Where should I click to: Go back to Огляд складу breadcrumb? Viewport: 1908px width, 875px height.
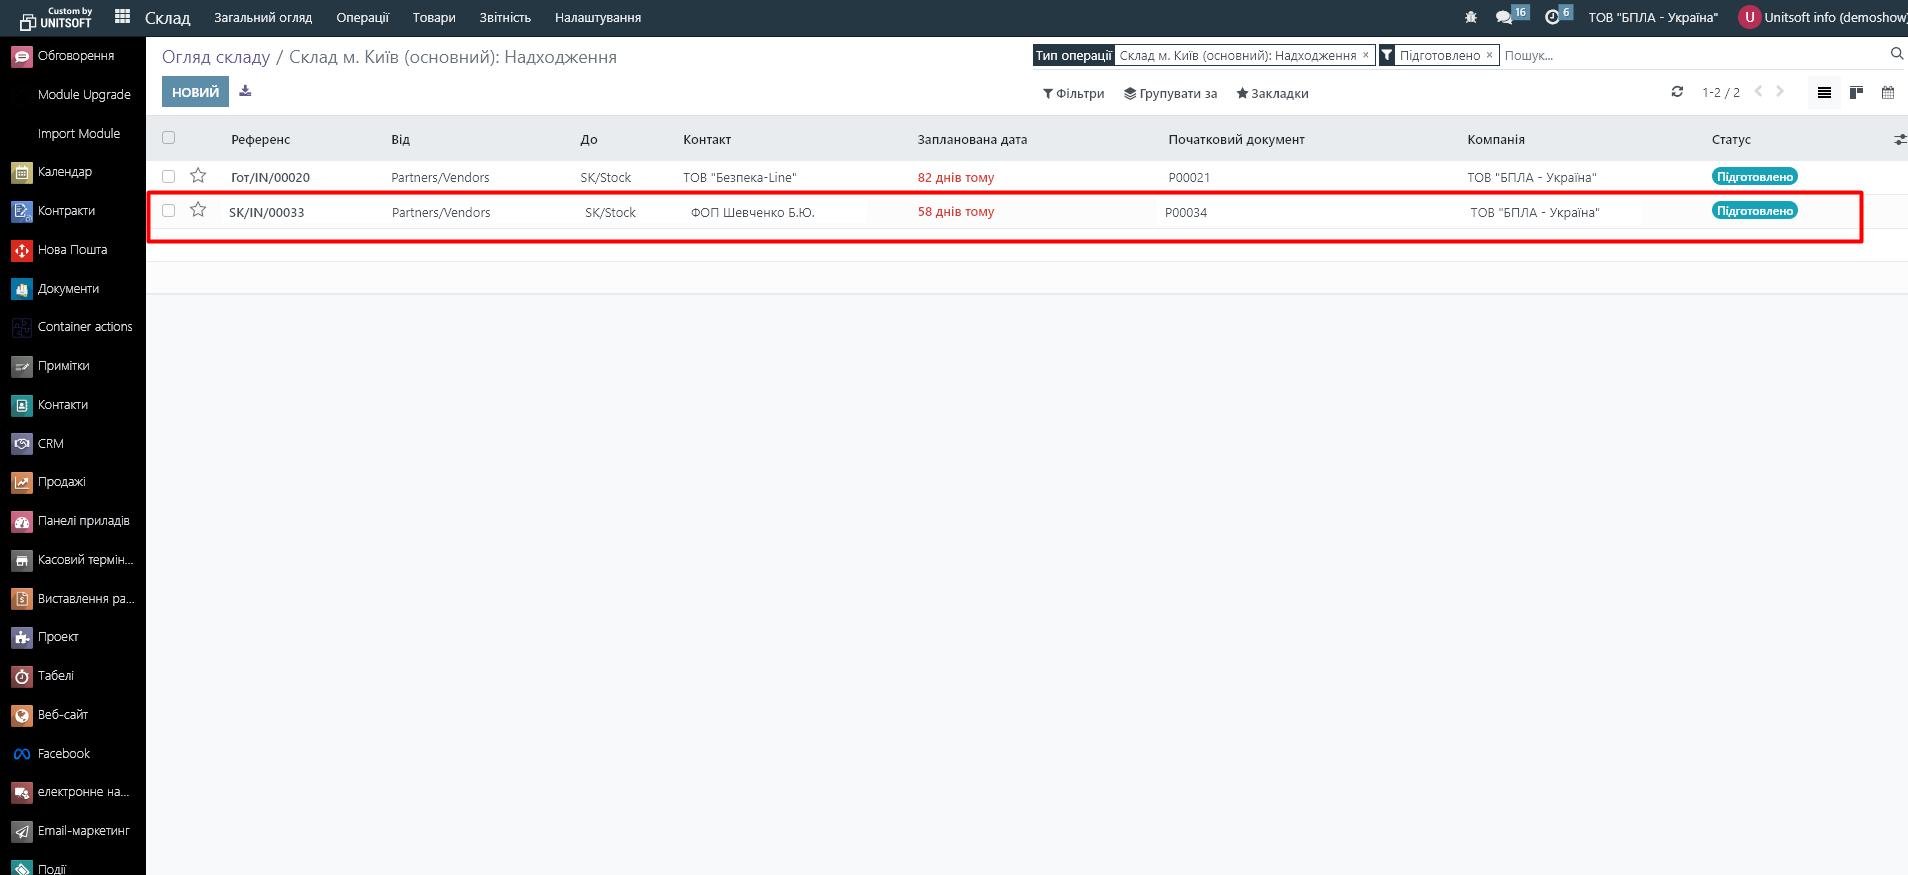(x=216, y=57)
